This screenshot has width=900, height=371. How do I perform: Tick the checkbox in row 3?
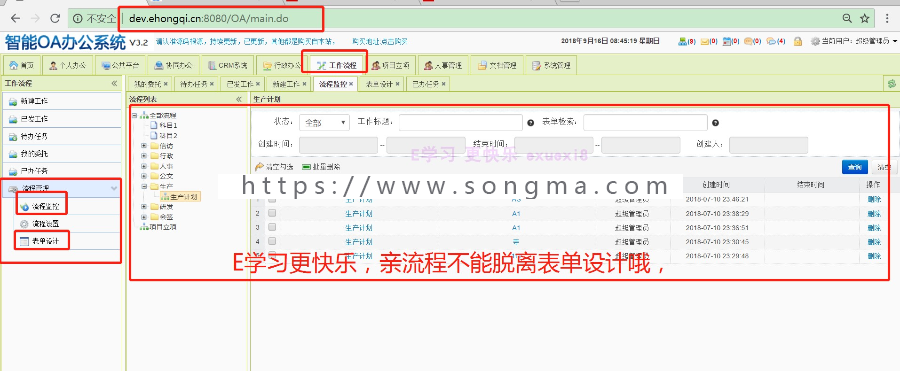[x=272, y=227]
